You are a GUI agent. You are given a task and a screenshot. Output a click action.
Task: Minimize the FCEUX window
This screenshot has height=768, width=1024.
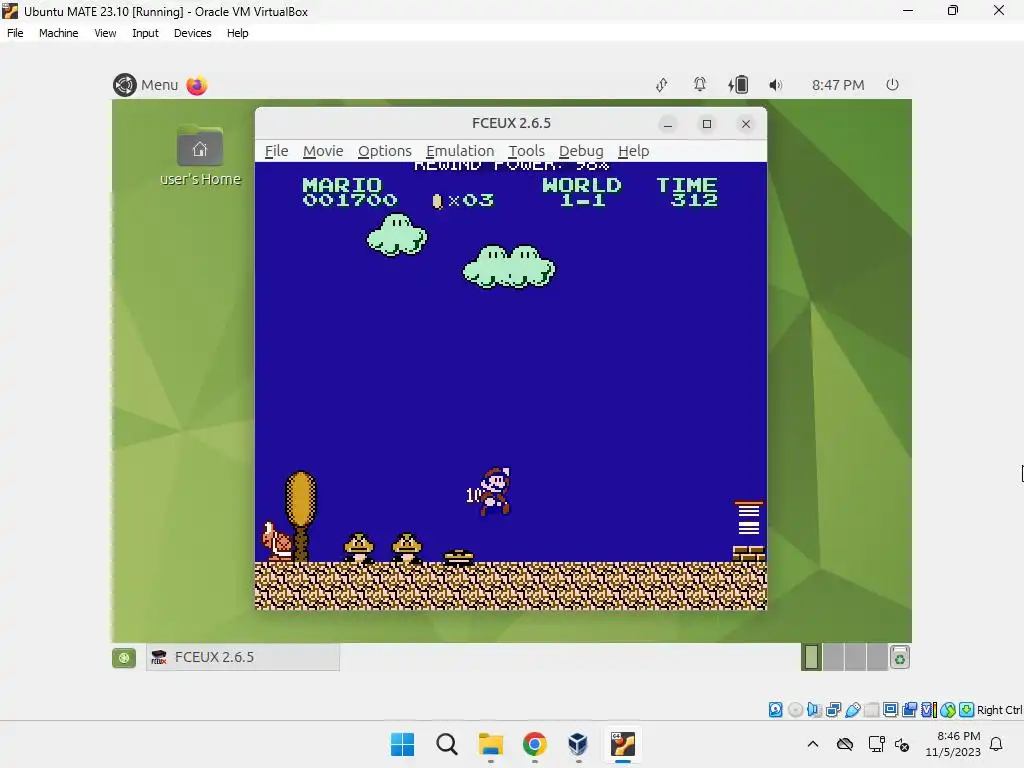coord(667,124)
